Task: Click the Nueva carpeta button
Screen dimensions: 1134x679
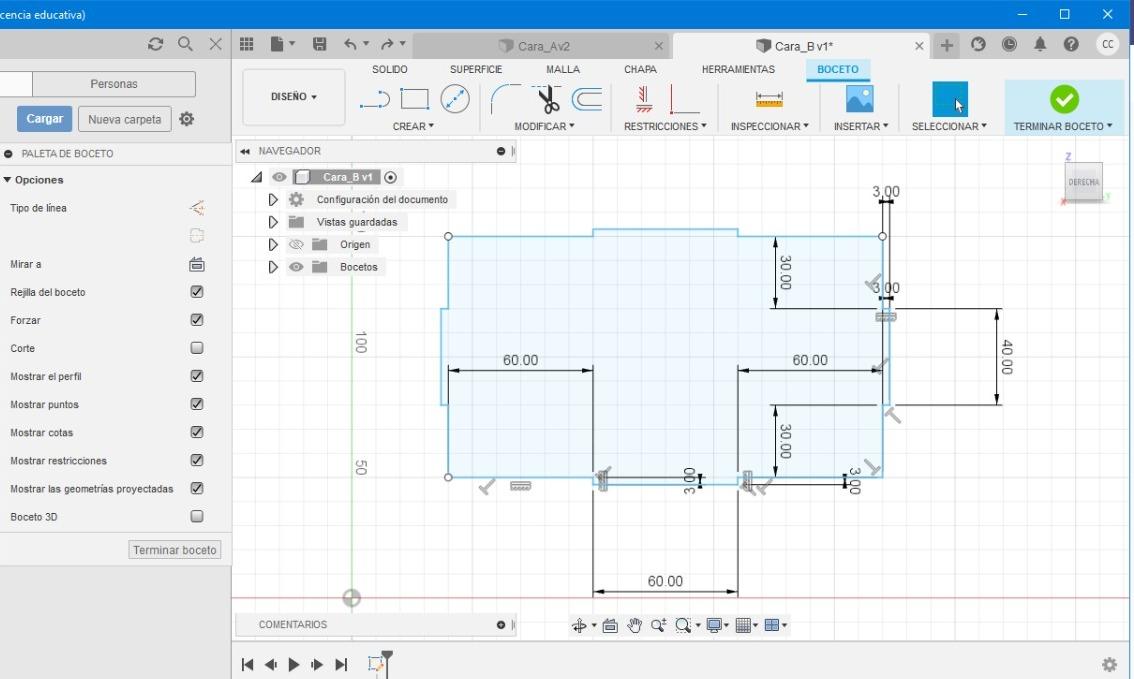Action: (x=124, y=119)
